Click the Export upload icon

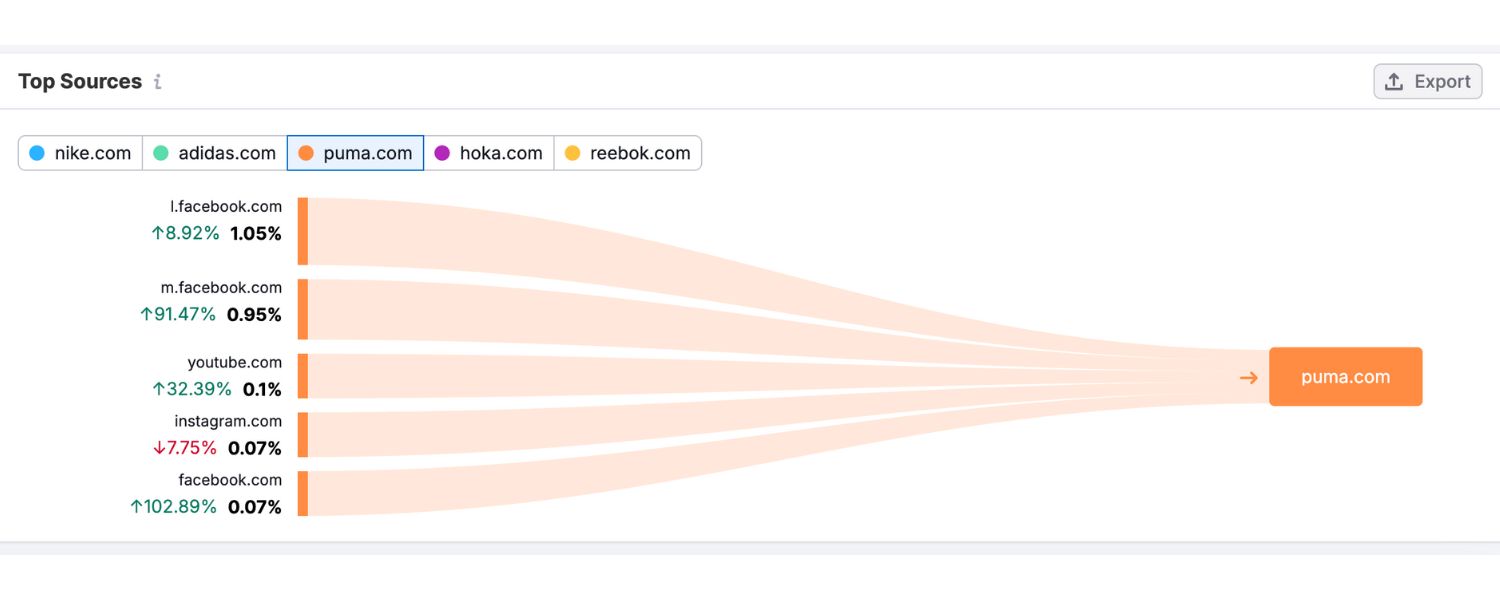click(1394, 82)
